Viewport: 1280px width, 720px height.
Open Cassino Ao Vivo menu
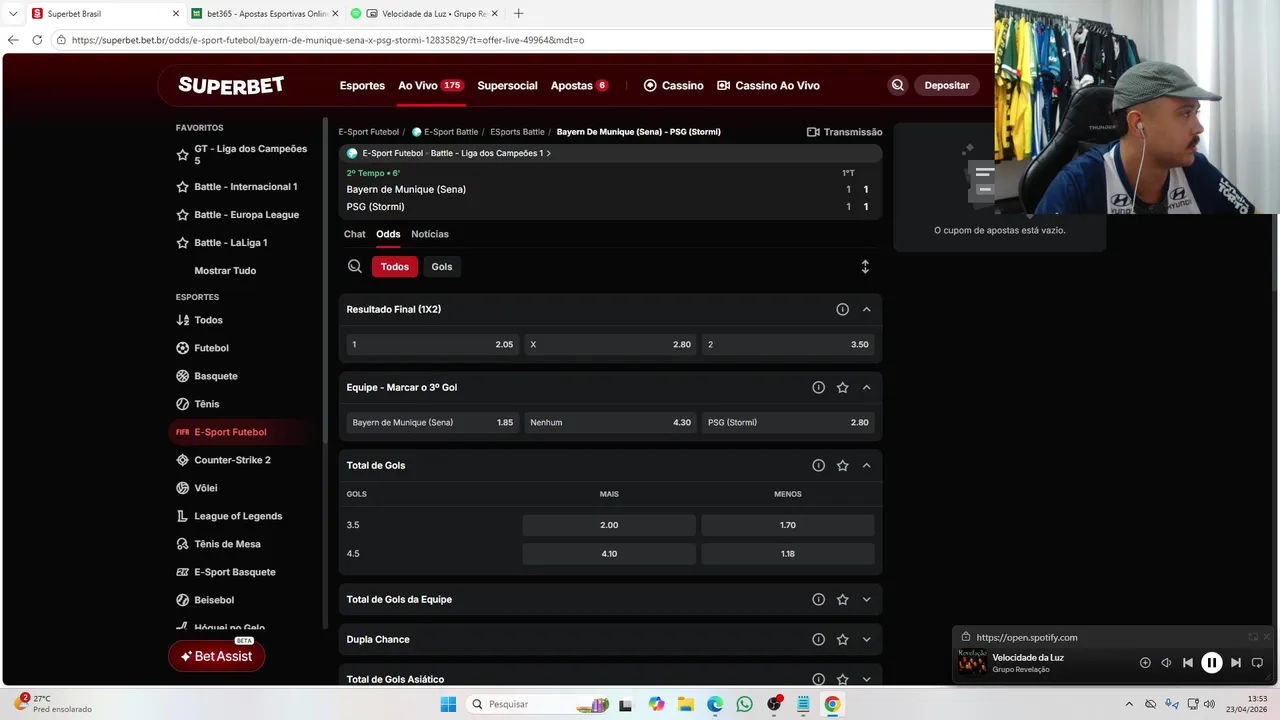pos(769,86)
